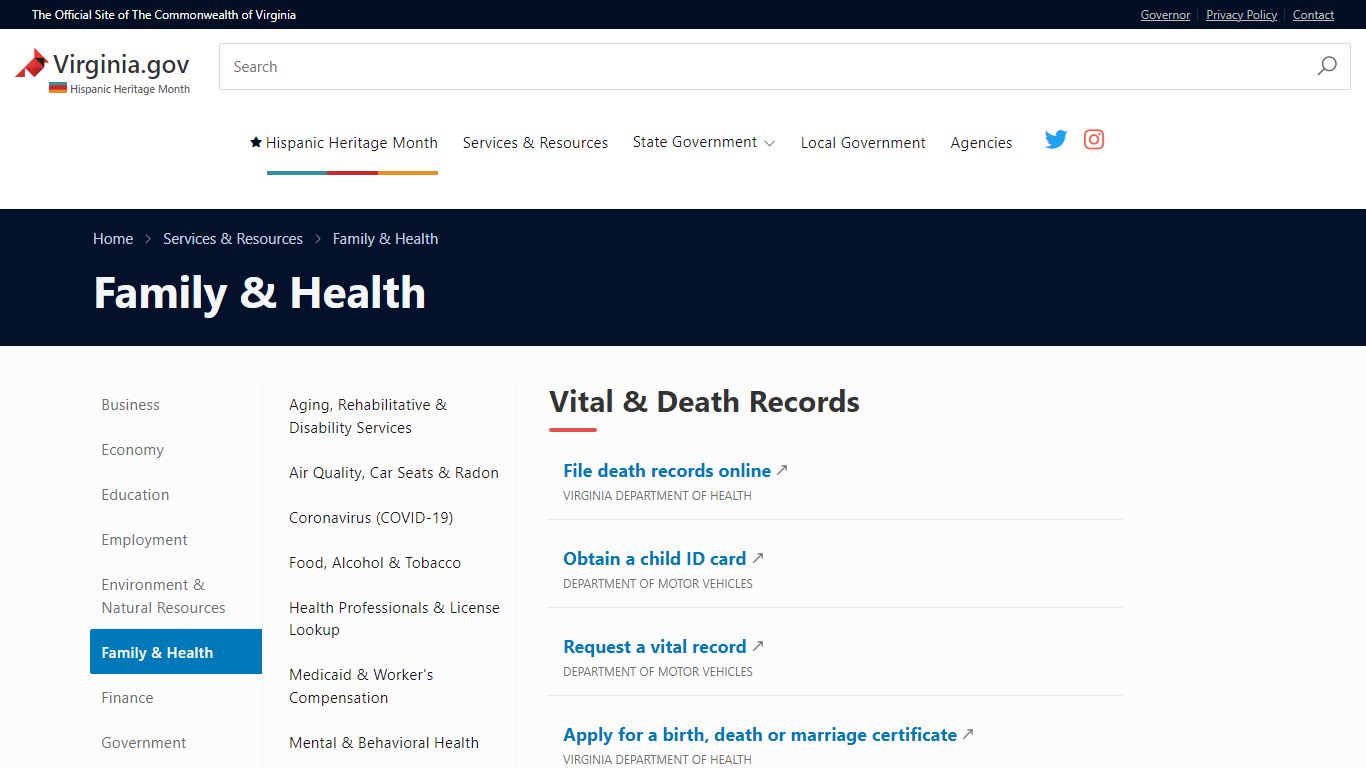1366x768 pixels.
Task: Click Department of Motor Vehicles under Request a vital record
Action: [658, 672]
